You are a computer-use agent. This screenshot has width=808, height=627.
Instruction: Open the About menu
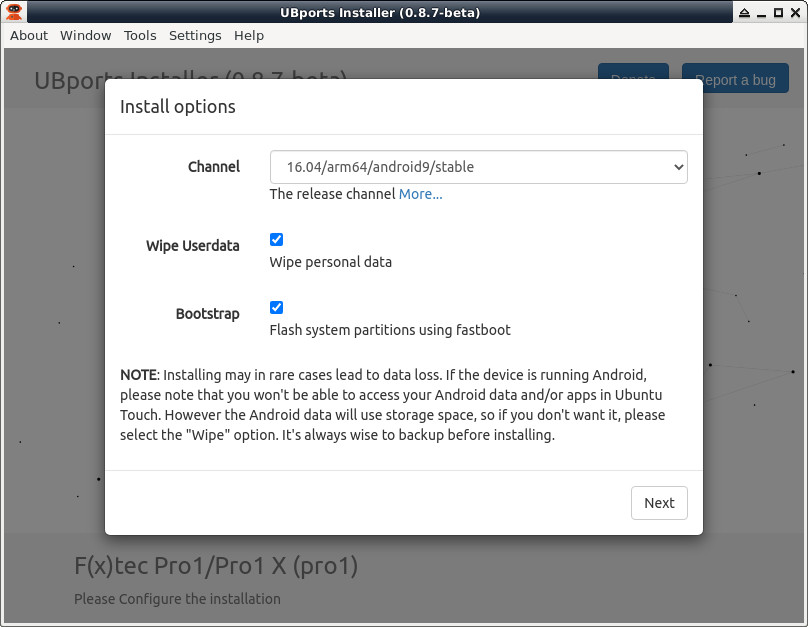(x=29, y=36)
